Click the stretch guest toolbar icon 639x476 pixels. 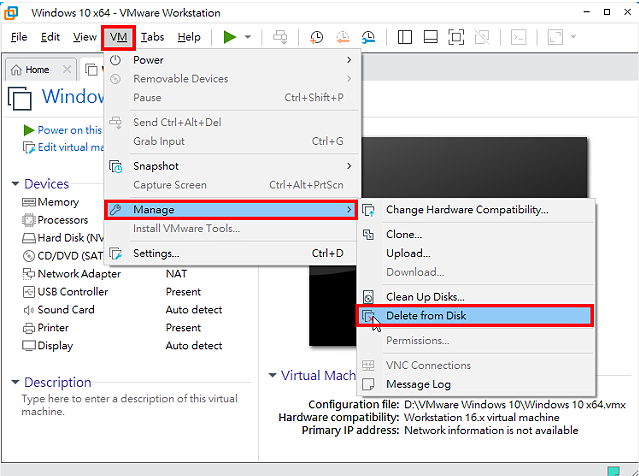point(555,37)
